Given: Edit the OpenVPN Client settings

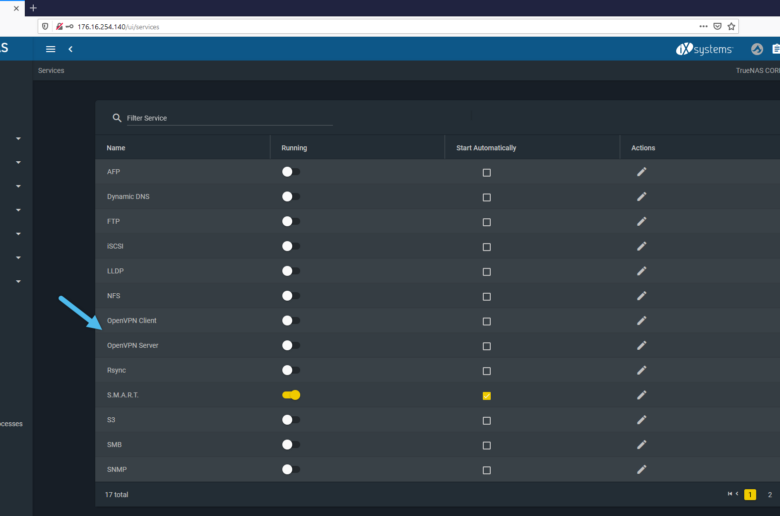Looking at the screenshot, I should pos(642,320).
